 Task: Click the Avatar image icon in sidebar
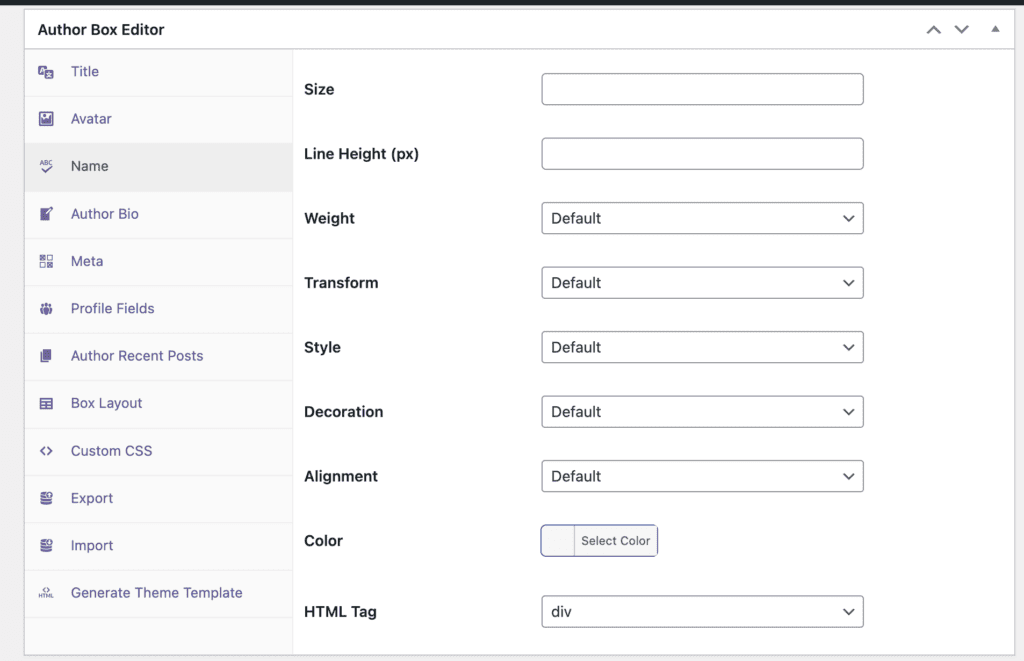pos(46,118)
